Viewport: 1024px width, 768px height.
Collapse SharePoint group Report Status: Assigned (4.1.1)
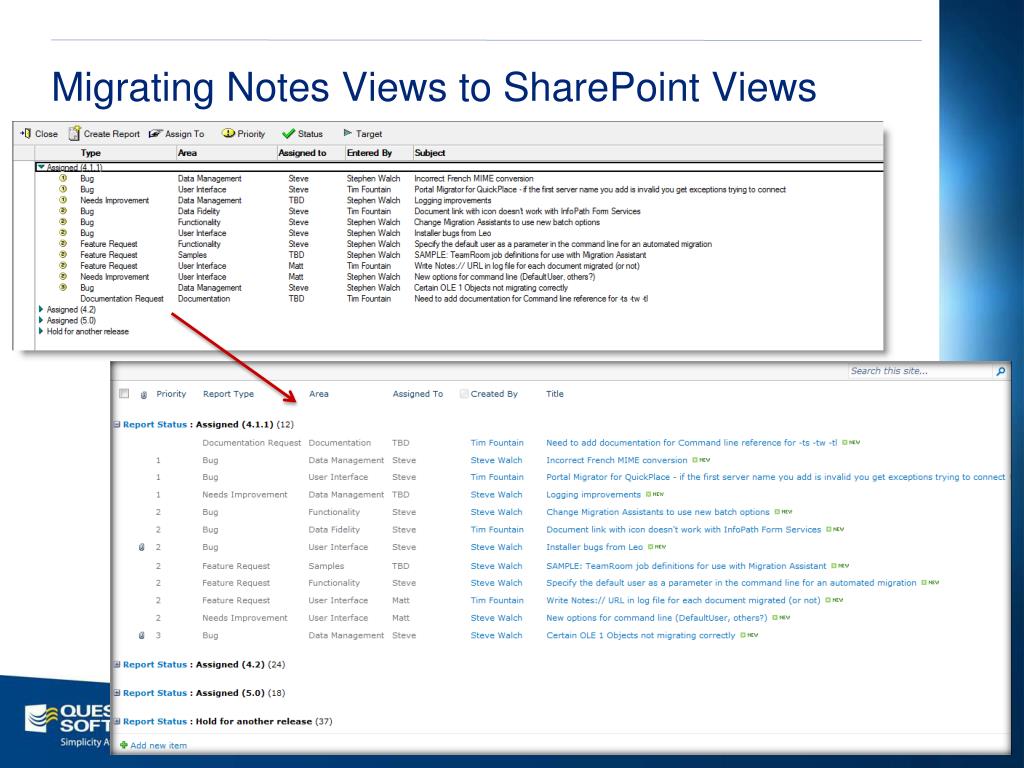[117, 424]
